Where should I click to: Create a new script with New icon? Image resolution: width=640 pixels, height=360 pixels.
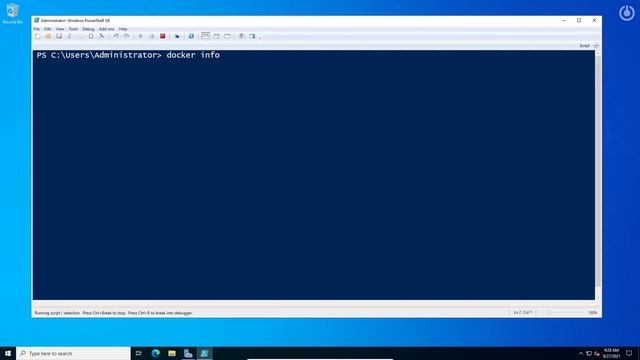coord(38,36)
